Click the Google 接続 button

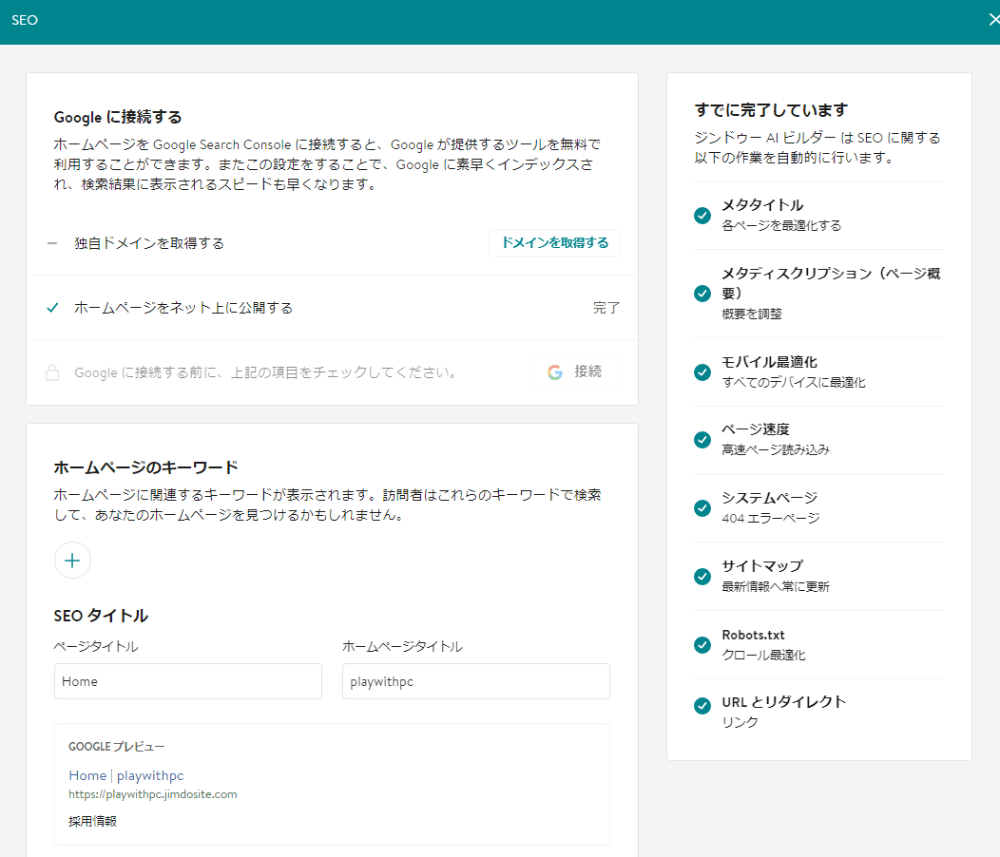[x=577, y=372]
